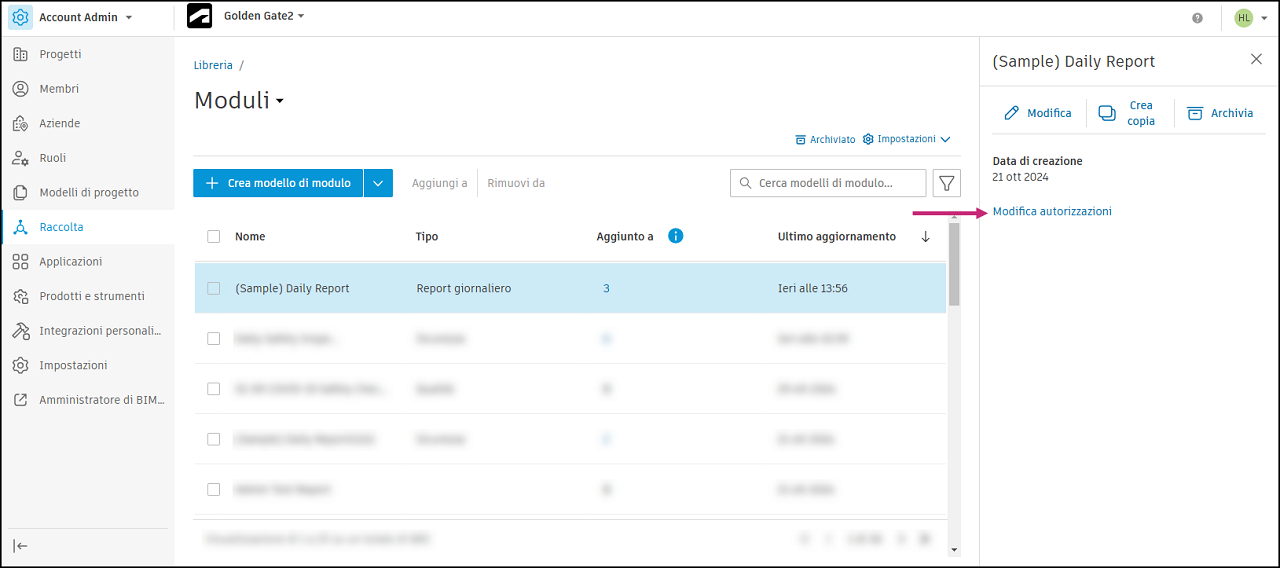Click the Account Admin gear icon
The image size is (1280, 568).
(20, 17)
